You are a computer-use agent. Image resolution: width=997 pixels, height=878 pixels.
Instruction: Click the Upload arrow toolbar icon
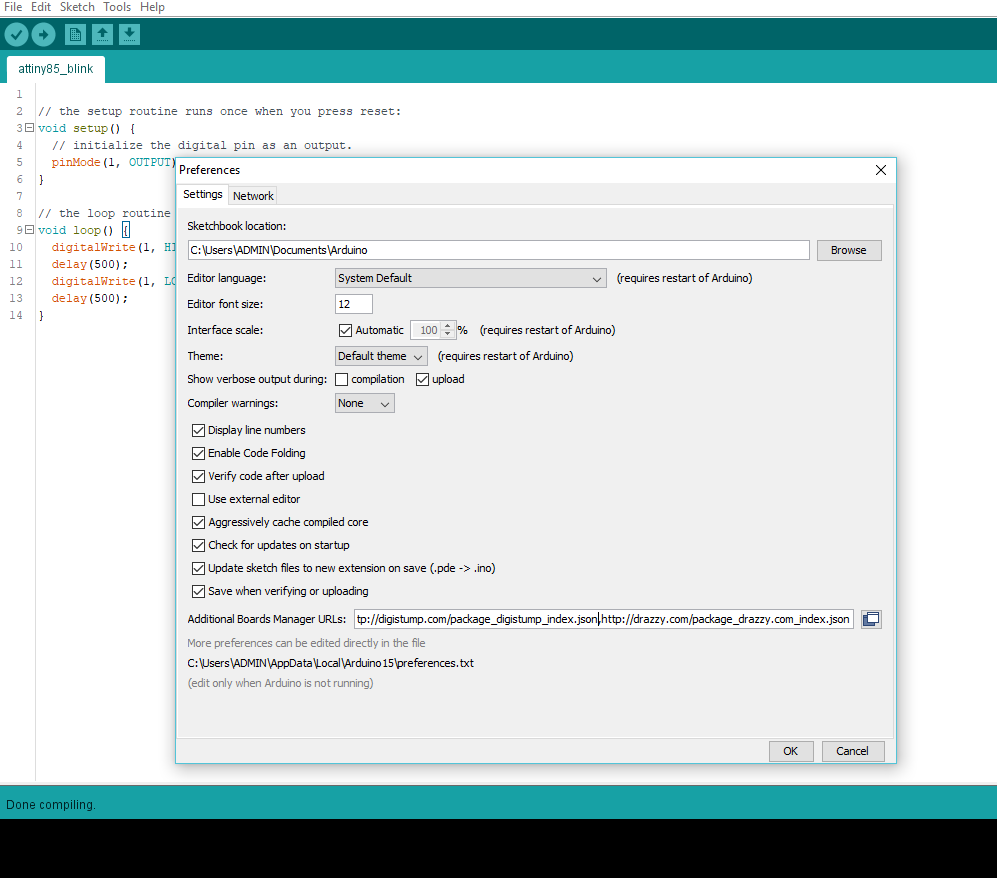click(43, 34)
